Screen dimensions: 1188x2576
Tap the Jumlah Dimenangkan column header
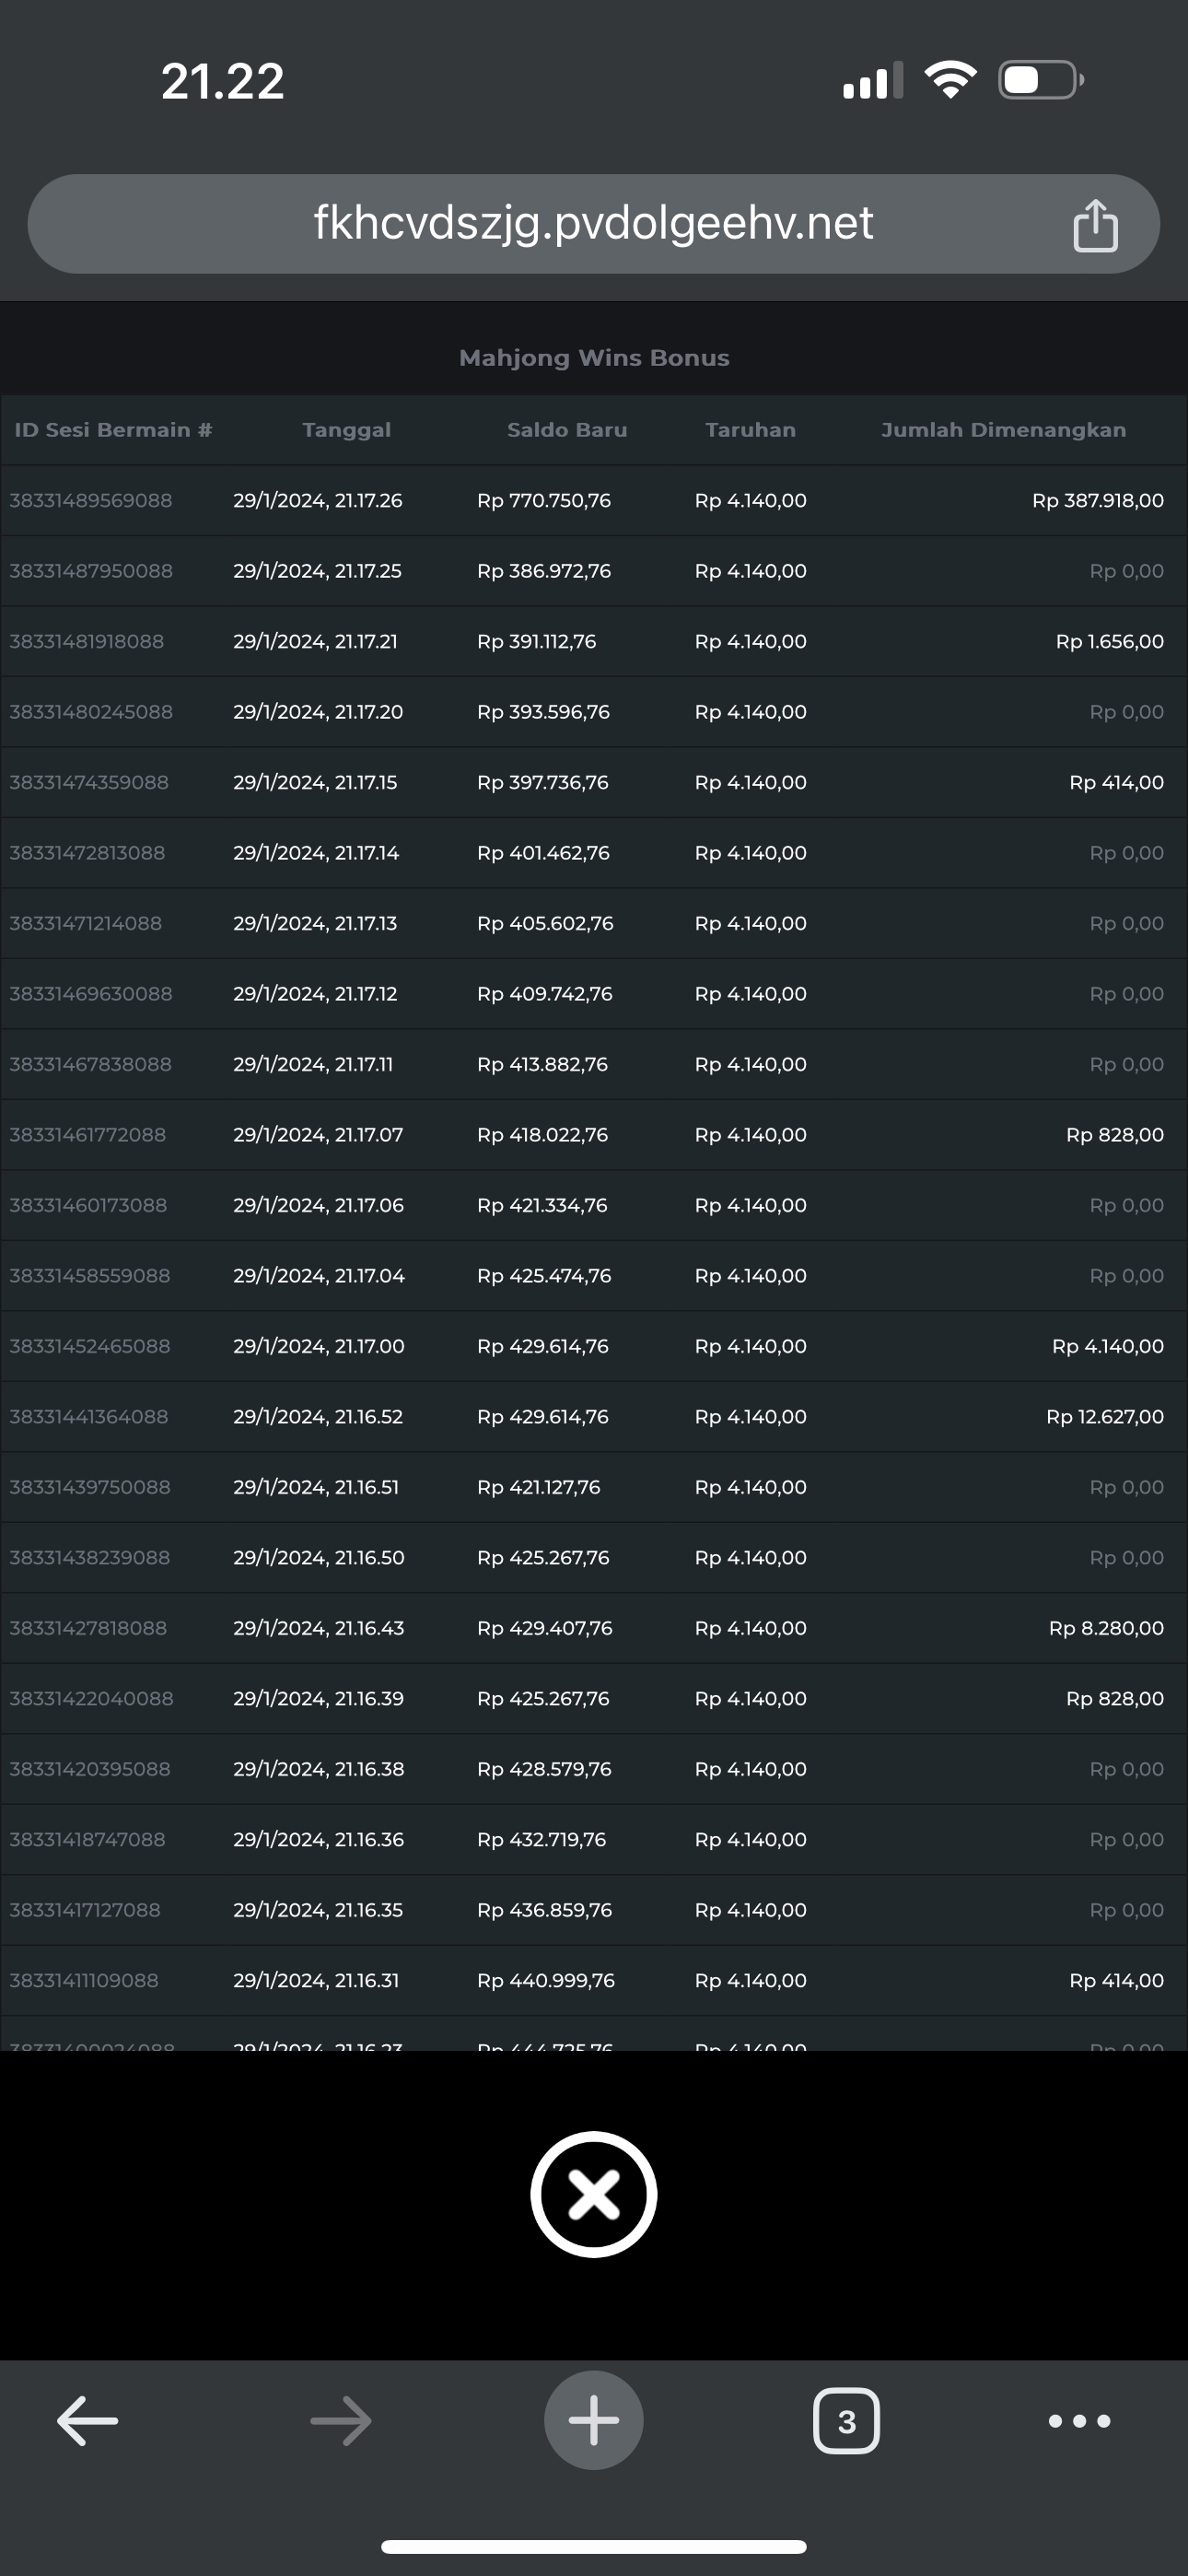(1003, 430)
